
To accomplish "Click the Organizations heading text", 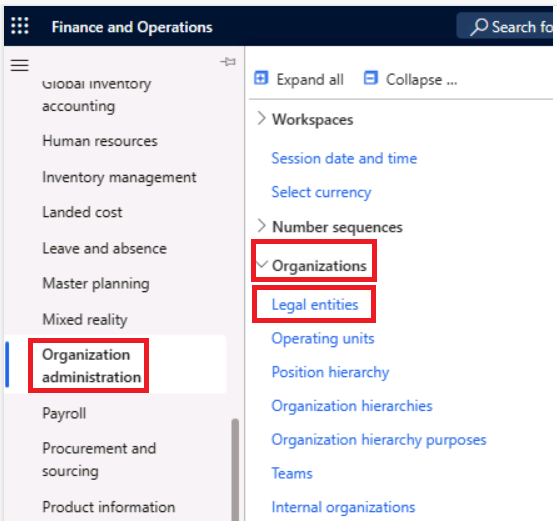I will coord(319,266).
